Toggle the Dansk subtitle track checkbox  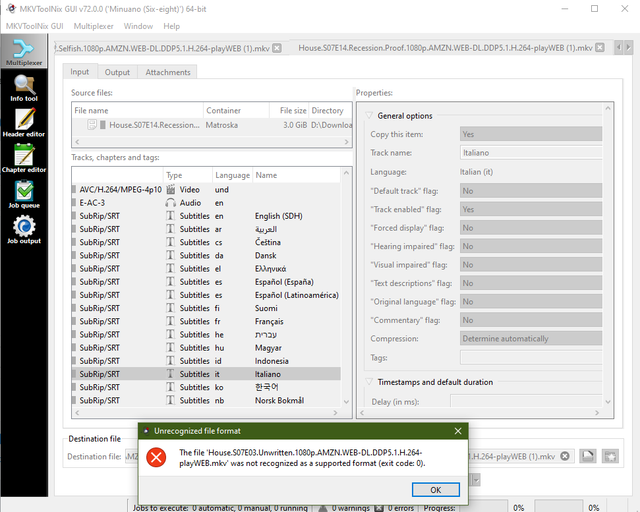point(74,255)
